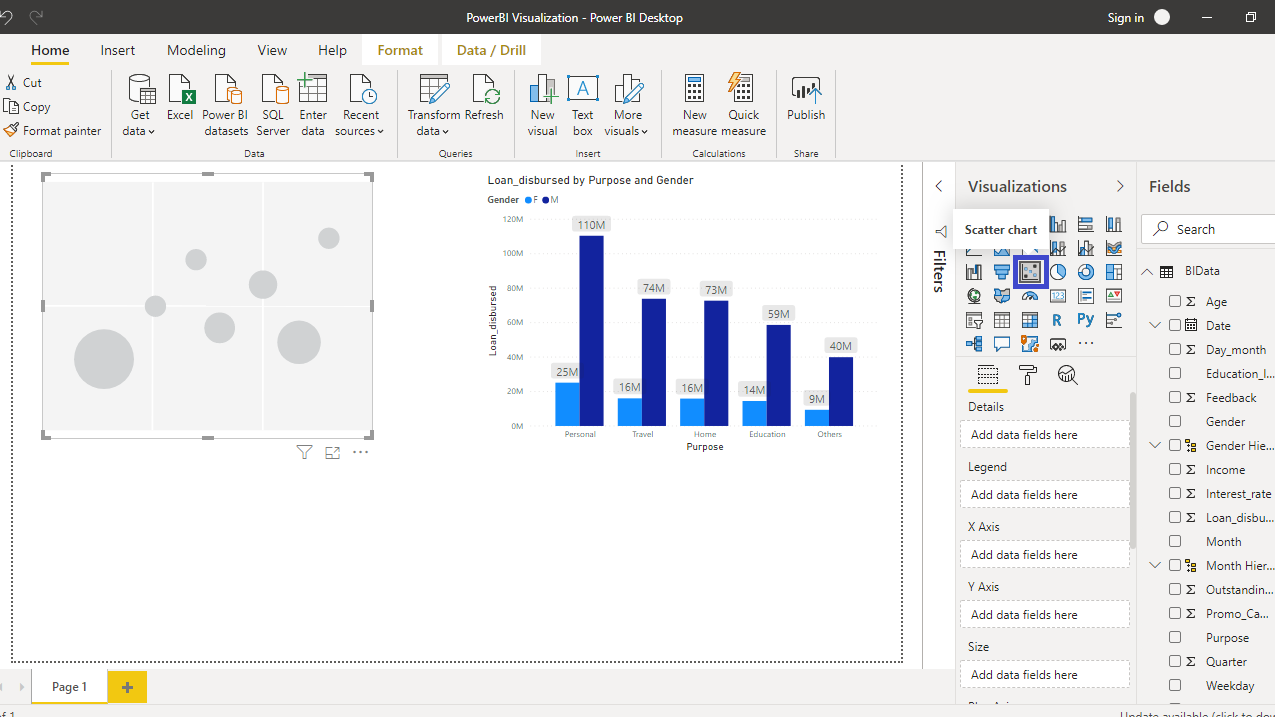The width and height of the screenshot is (1275, 717).
Task: Check the Age field checkbox
Action: [x=1175, y=301]
